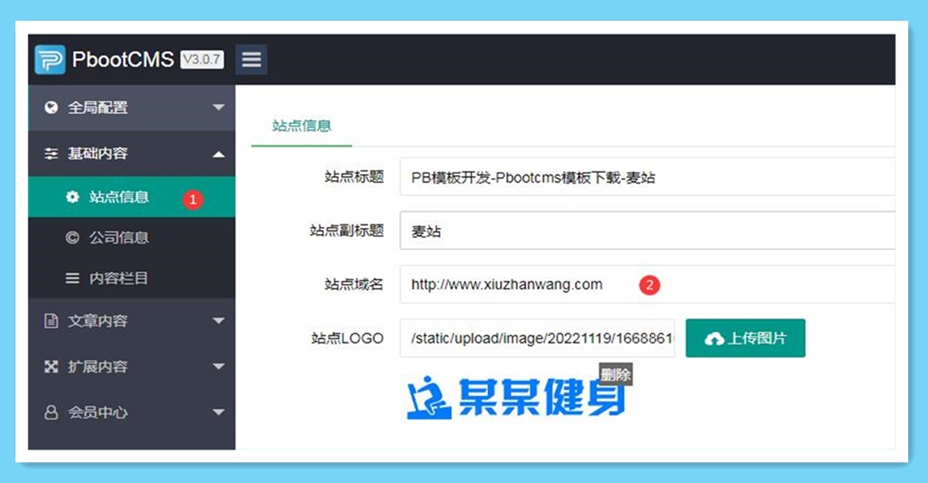Click the 站点域名 input field
Screen dimensions: 928x483
[x=645, y=285]
